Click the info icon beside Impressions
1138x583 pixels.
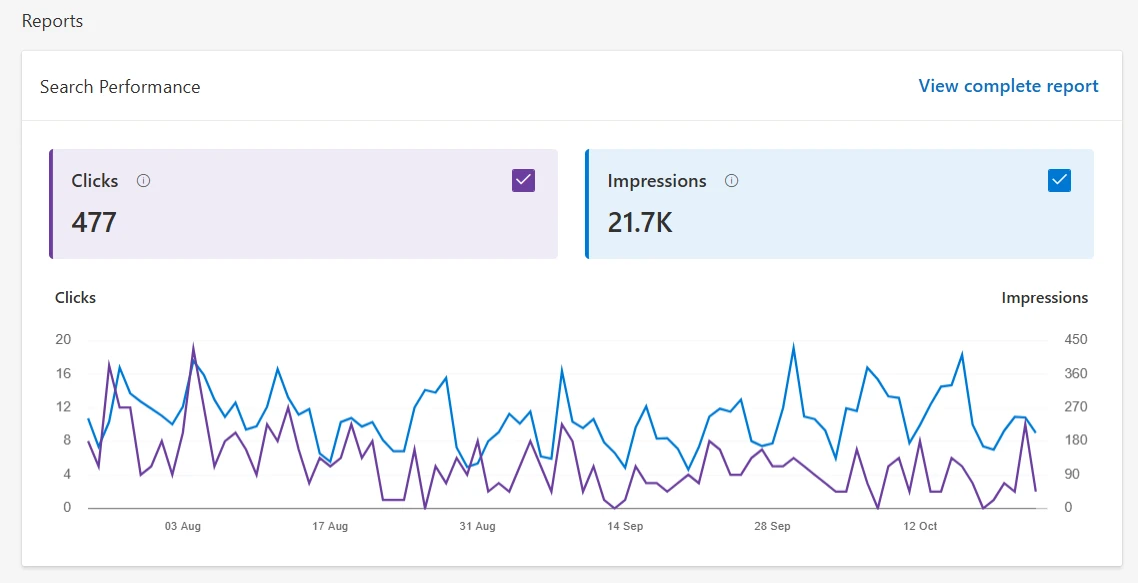(731, 181)
